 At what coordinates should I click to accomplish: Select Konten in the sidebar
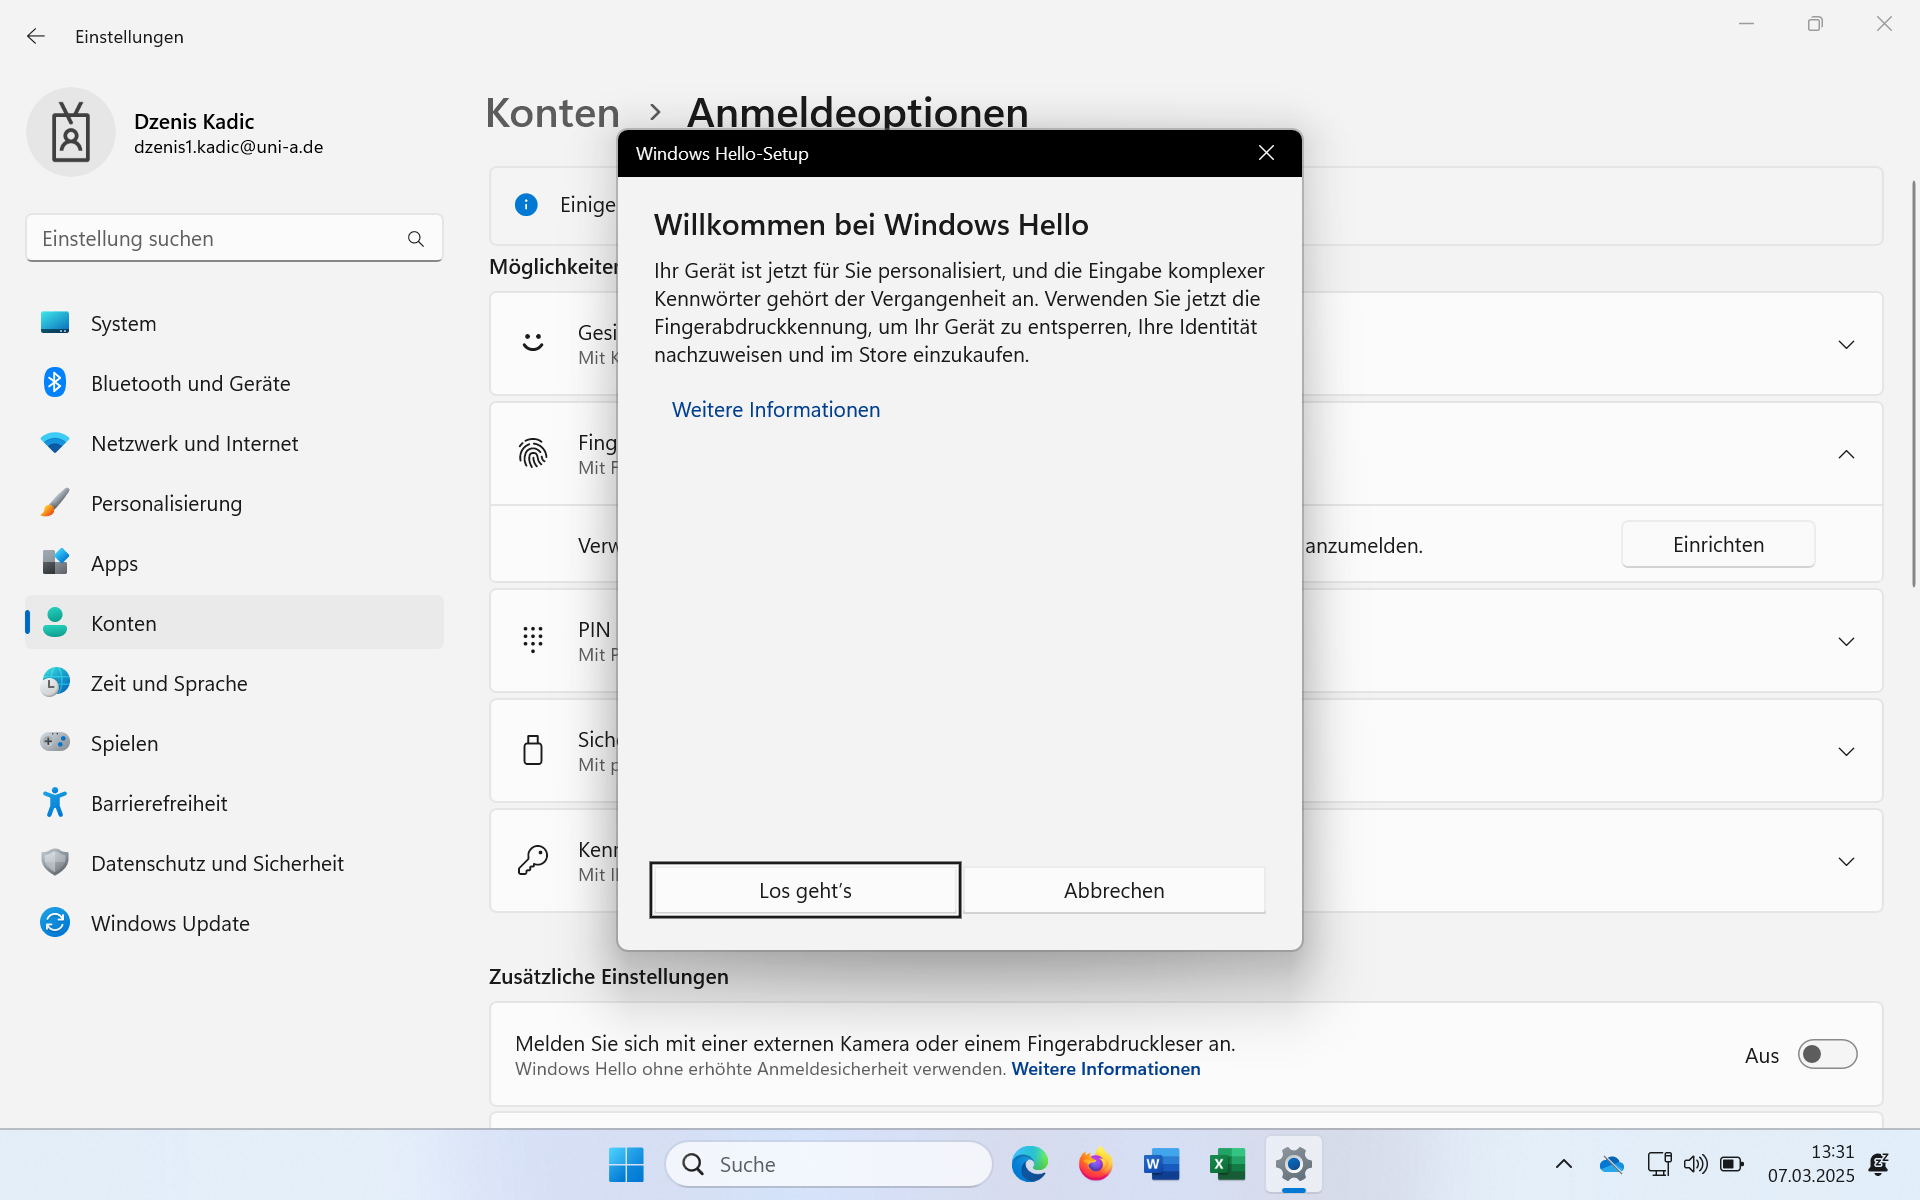[x=234, y=623]
